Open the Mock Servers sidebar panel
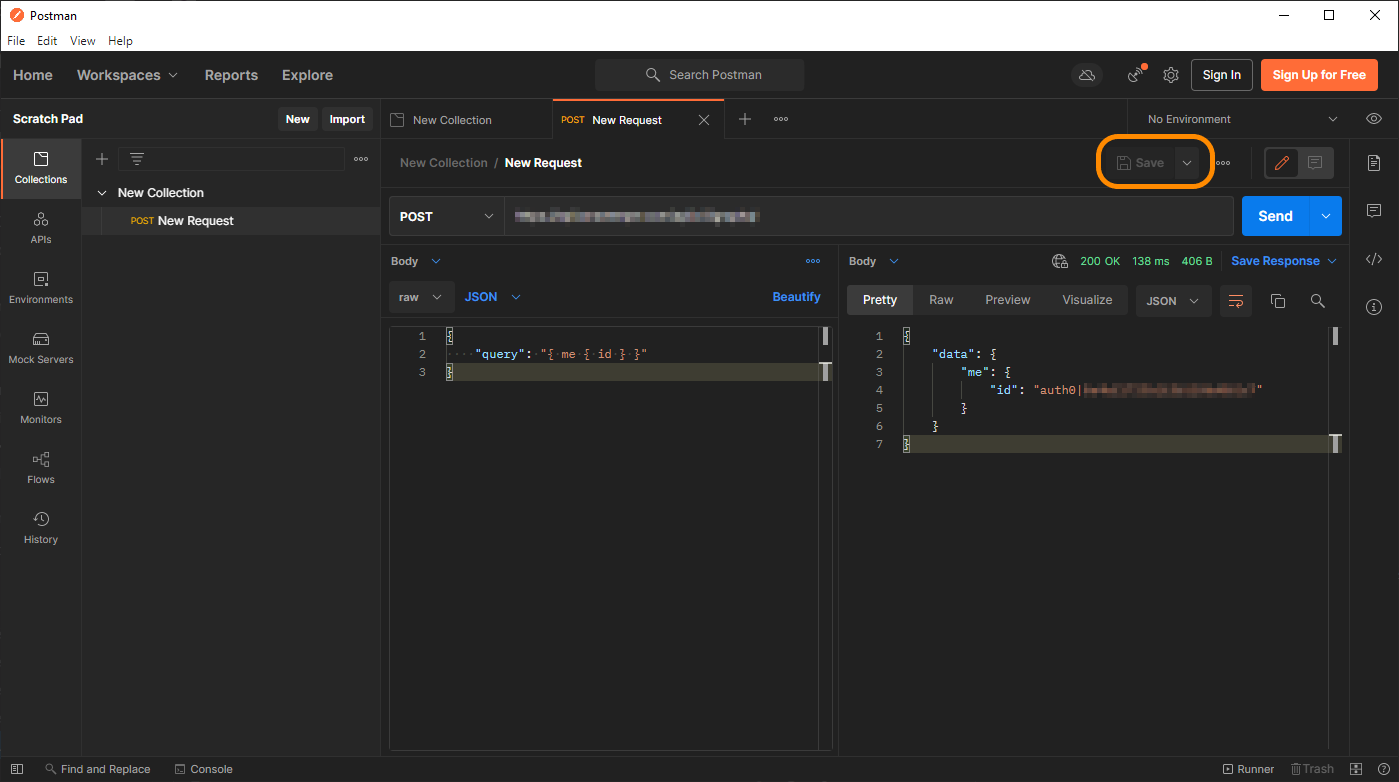The image size is (1399, 782). (x=41, y=348)
